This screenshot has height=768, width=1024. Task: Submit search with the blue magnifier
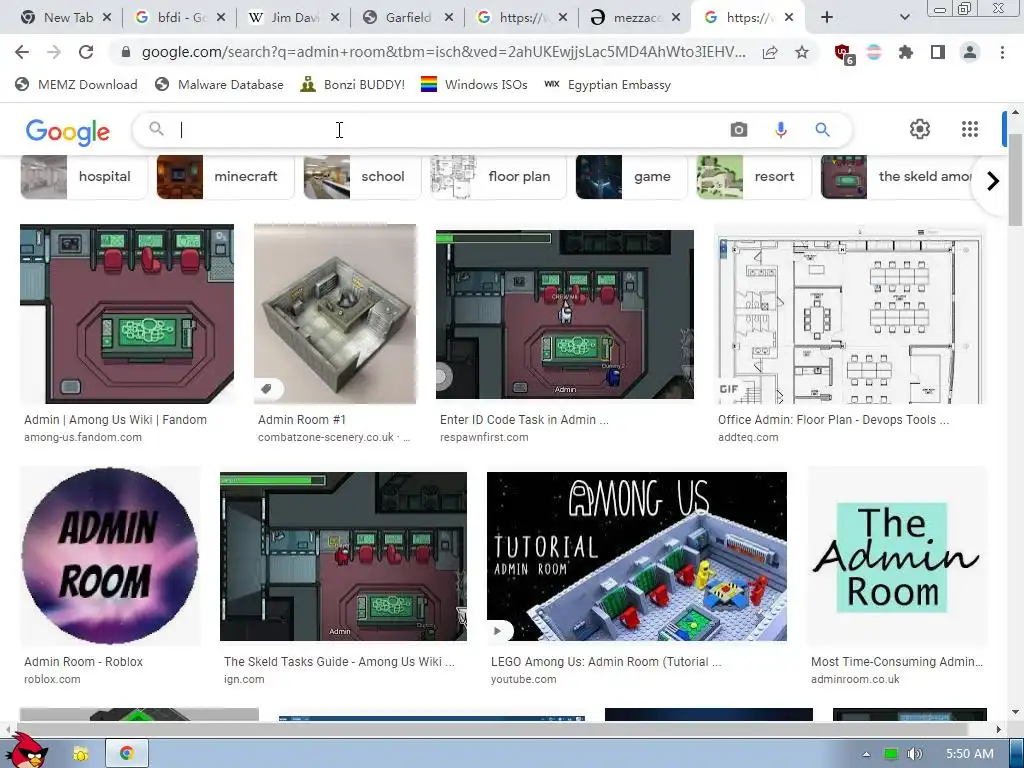coord(822,130)
